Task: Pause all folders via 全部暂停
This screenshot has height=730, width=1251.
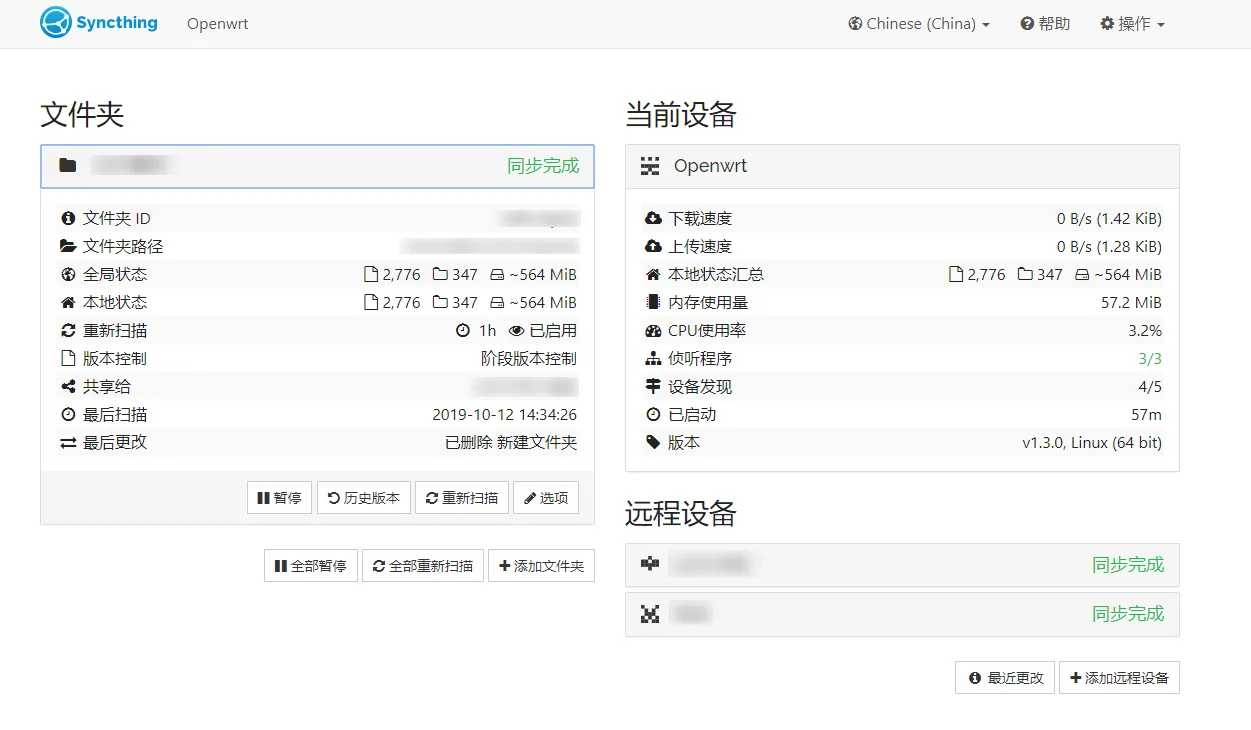Action: 310,566
